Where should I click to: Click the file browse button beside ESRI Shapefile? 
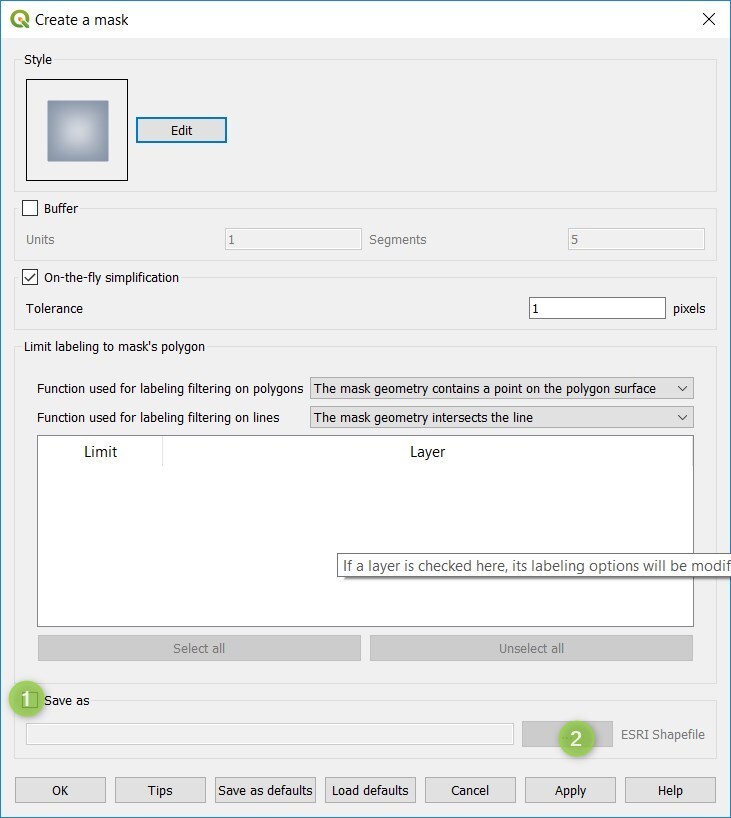[x=566, y=734]
